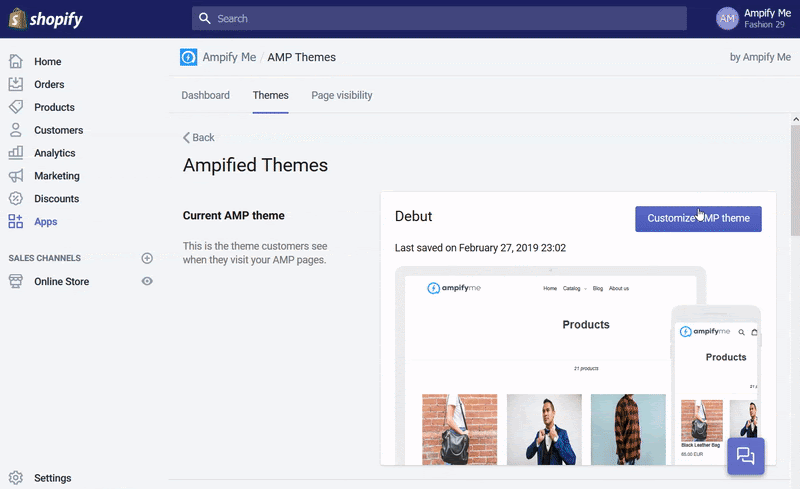800x489 pixels.
Task: Focus the Search input field
Action: click(x=439, y=18)
